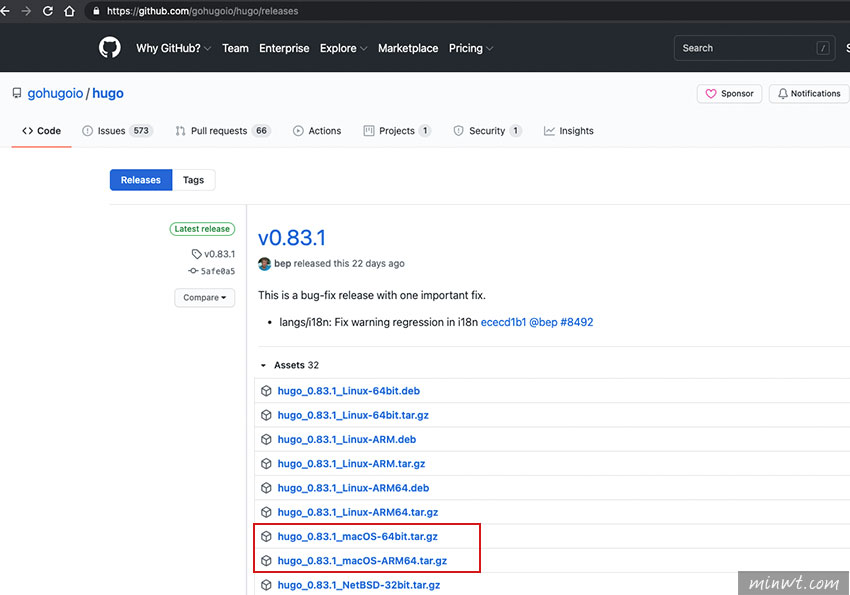Image resolution: width=850 pixels, height=595 pixels.
Task: Download hugo_0.83.1_macOS-64bit.tar.gz
Action: coord(358,536)
